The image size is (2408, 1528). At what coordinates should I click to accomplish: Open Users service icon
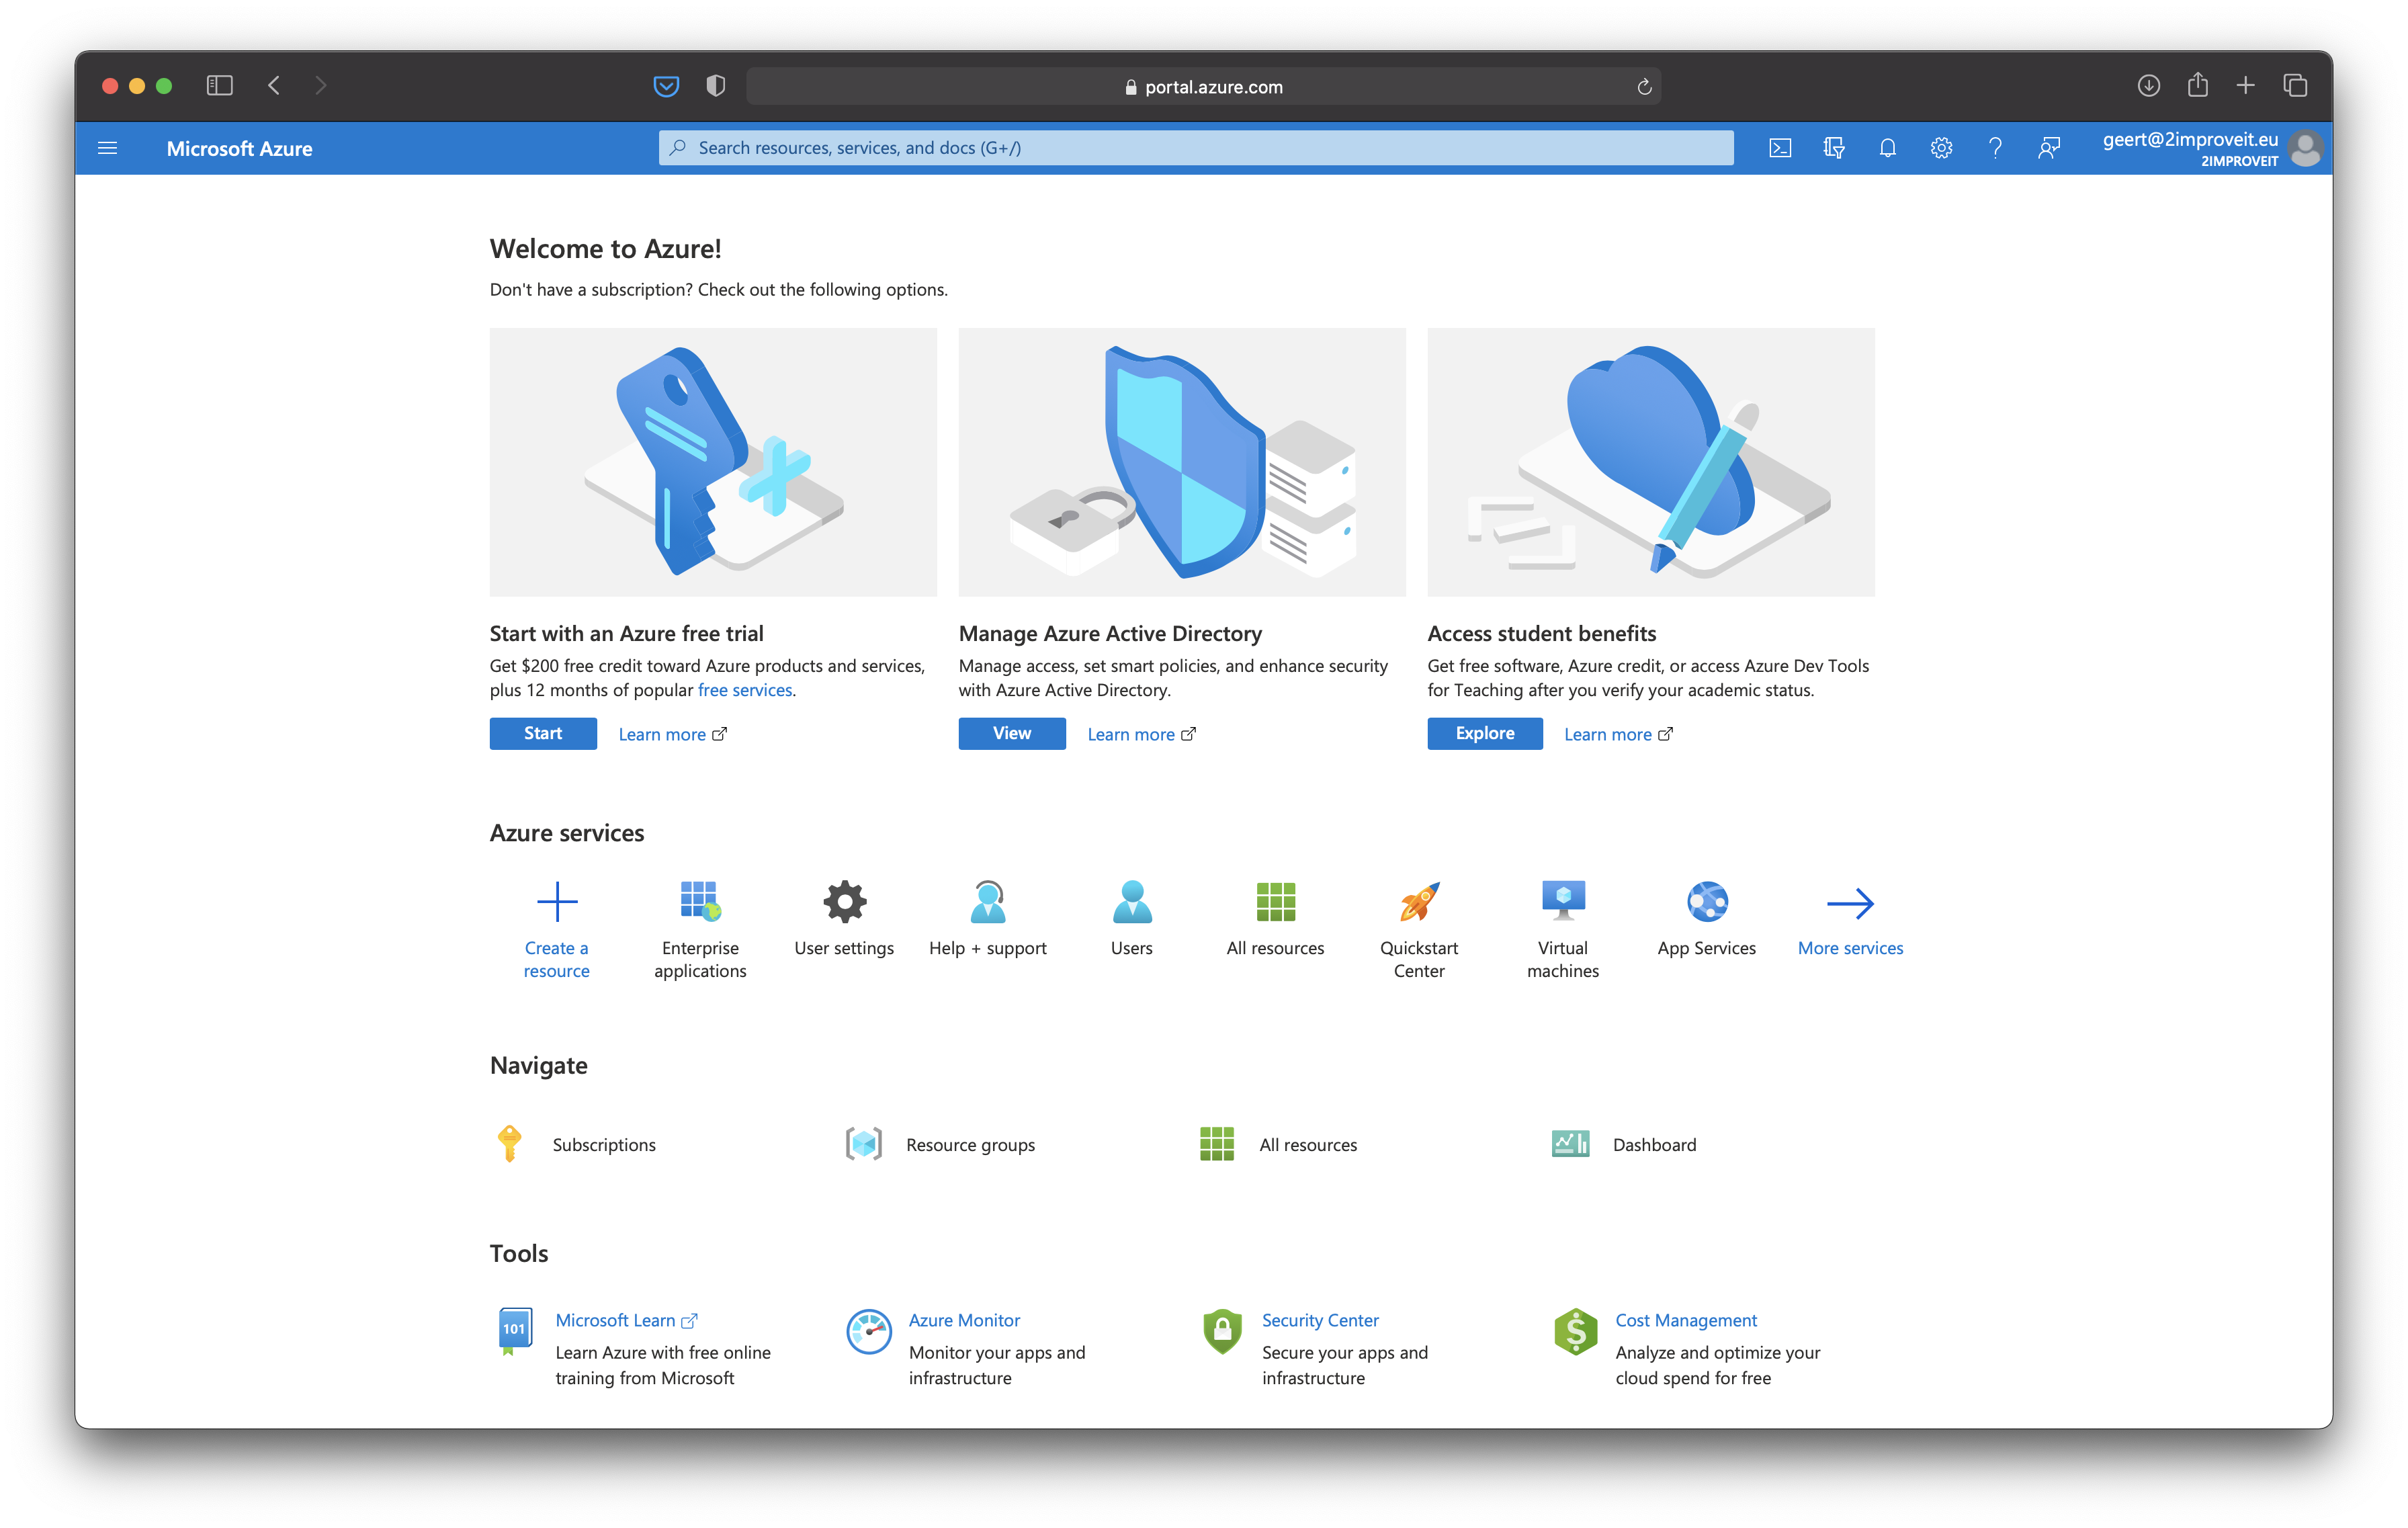[1132, 901]
